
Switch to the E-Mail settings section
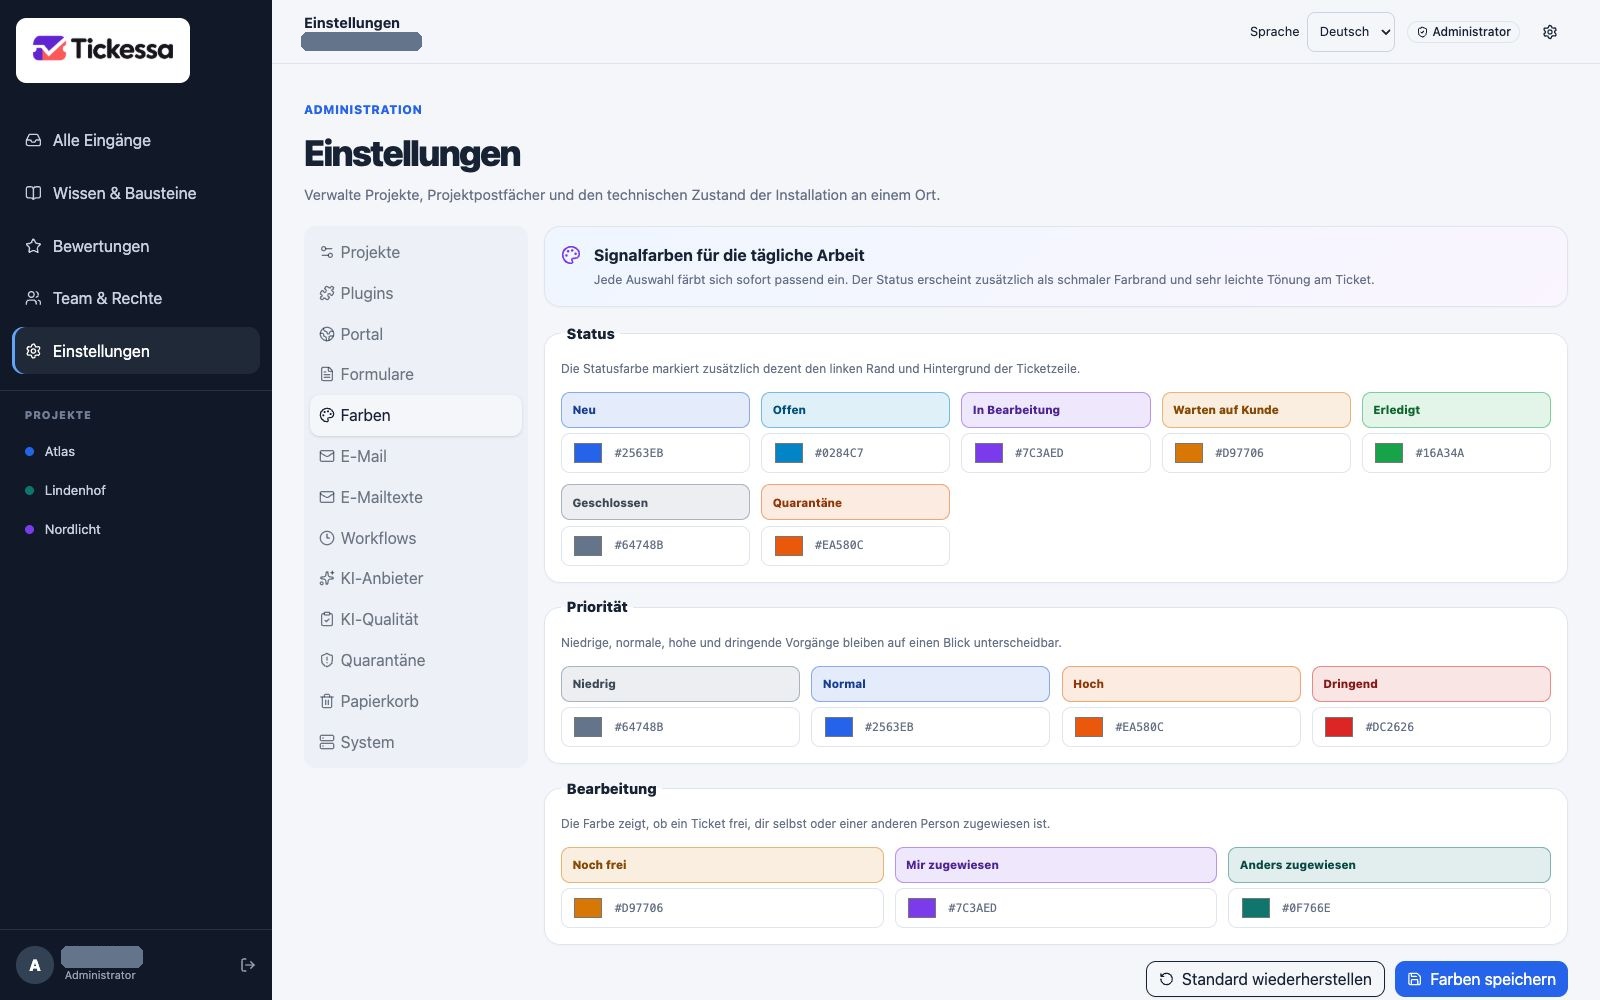[416, 456]
